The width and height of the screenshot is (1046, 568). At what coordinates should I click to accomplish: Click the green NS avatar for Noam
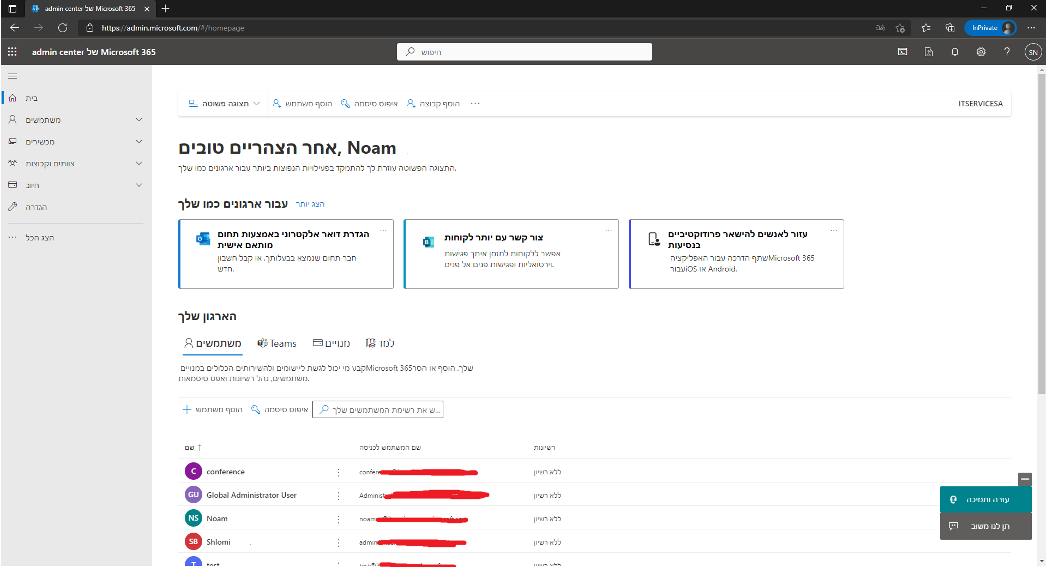coord(193,518)
